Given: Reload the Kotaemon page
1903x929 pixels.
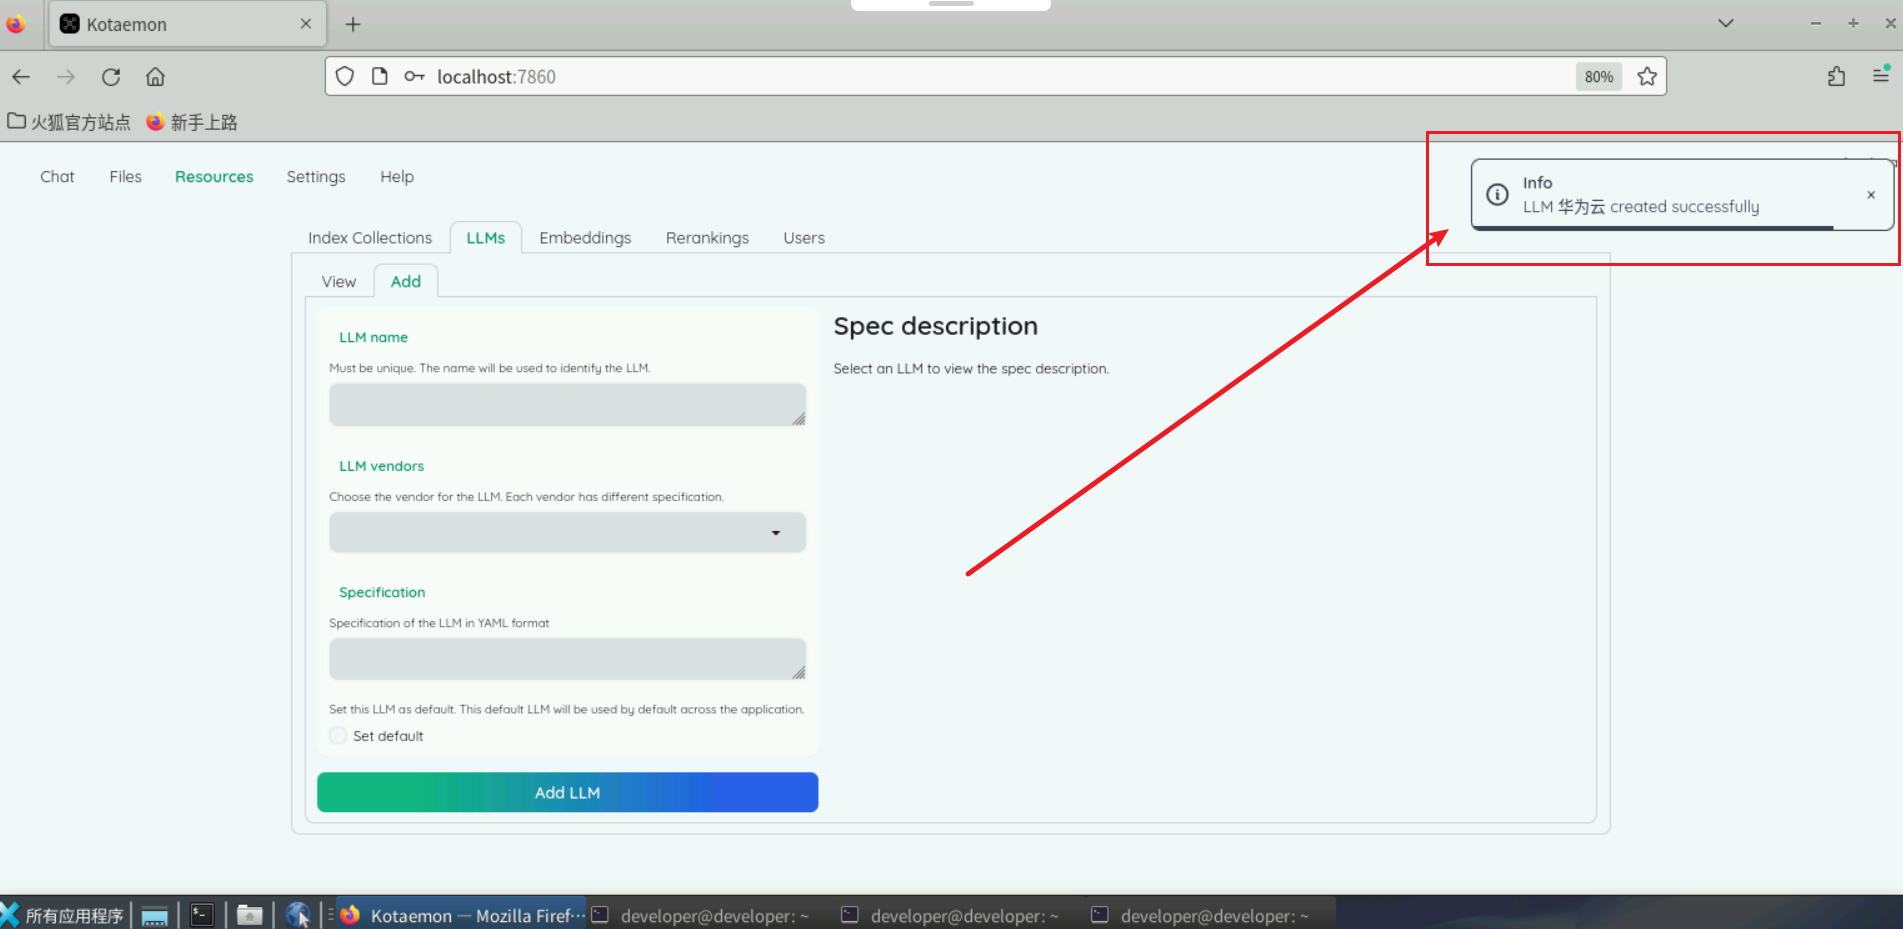Looking at the screenshot, I should (x=111, y=77).
